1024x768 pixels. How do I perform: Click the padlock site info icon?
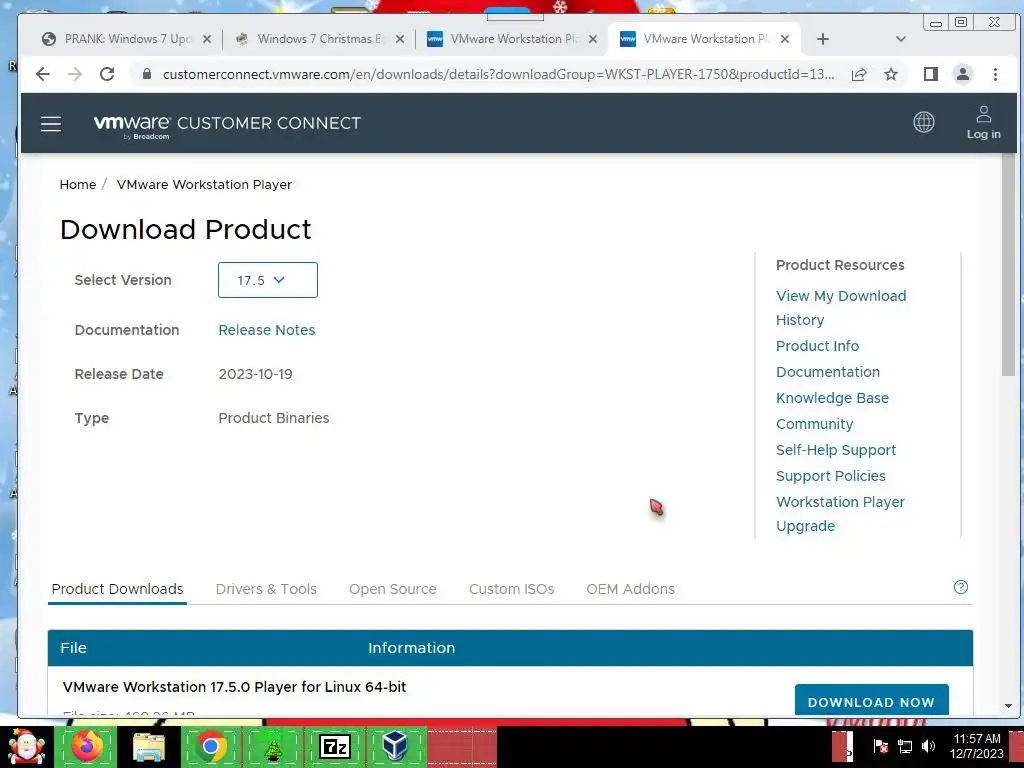point(147,74)
